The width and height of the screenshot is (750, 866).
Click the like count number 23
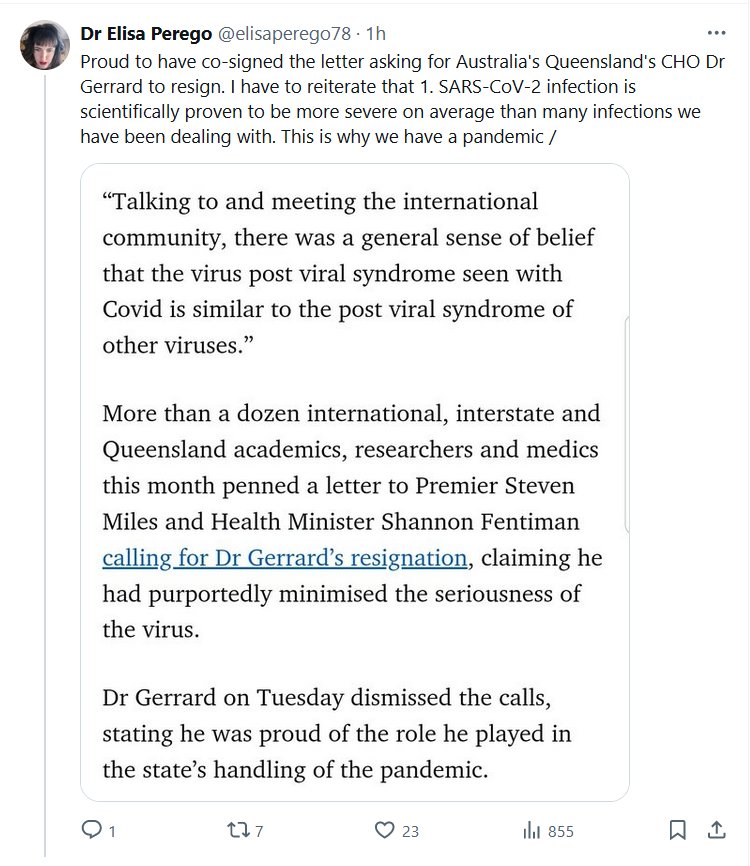coord(410,831)
